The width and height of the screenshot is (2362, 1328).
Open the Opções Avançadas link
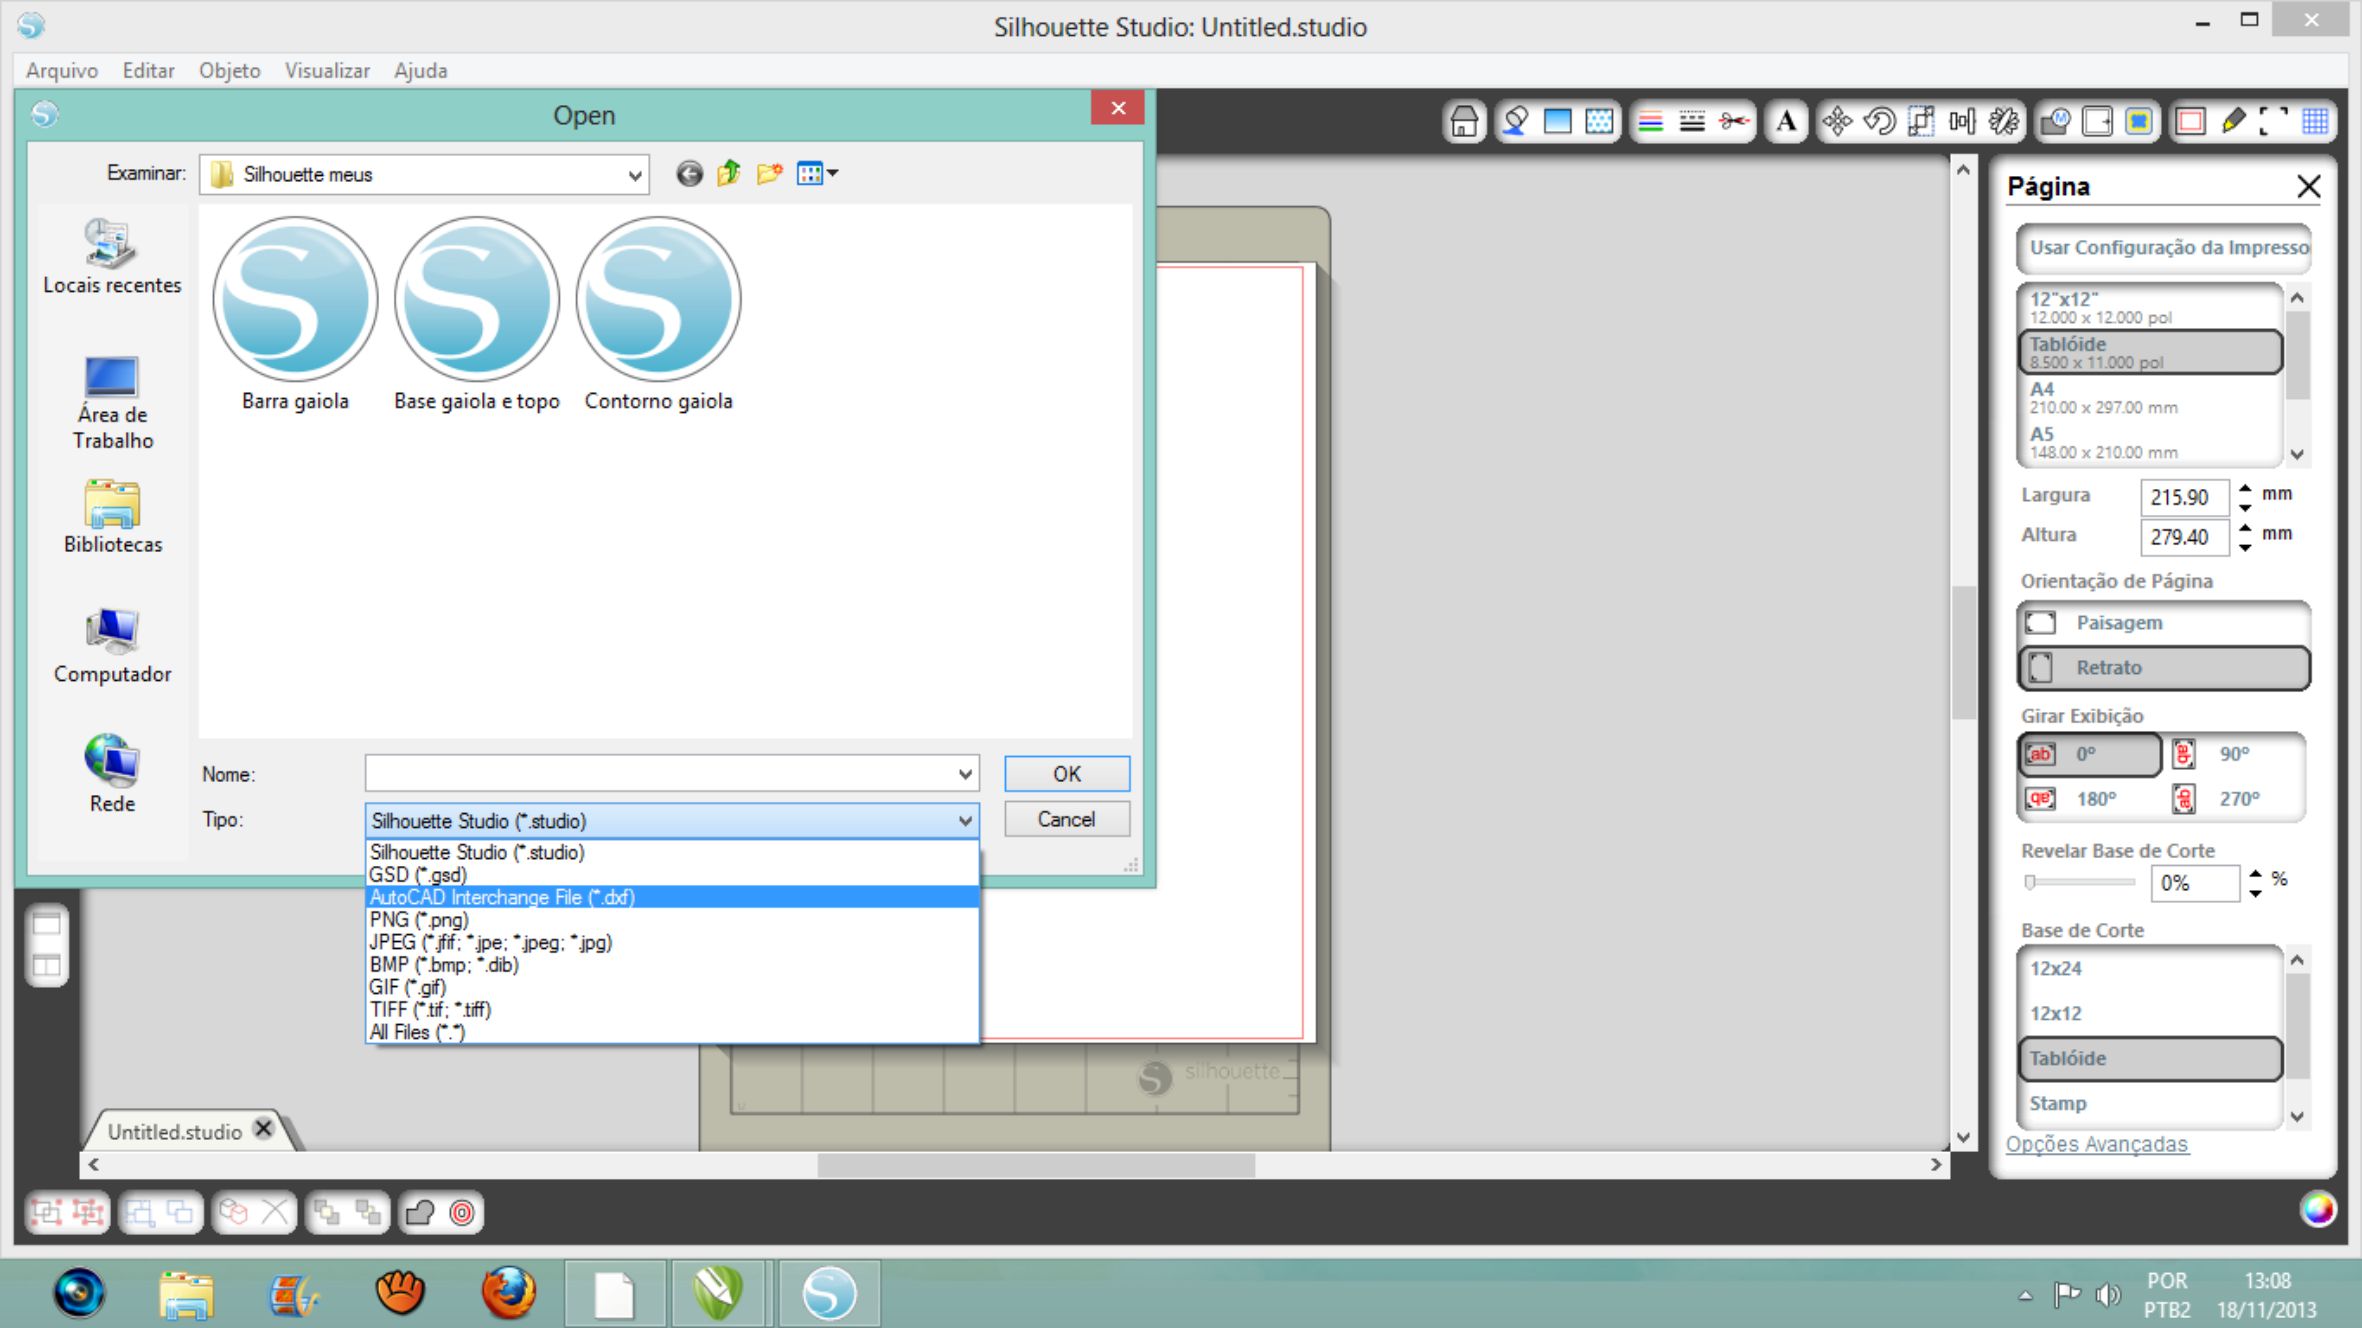tap(2097, 1144)
